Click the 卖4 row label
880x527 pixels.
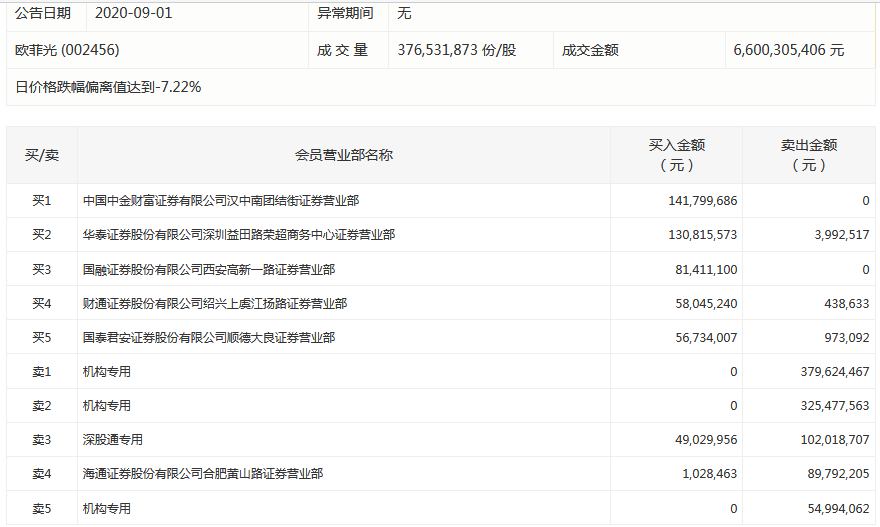pyautogui.click(x=42, y=474)
